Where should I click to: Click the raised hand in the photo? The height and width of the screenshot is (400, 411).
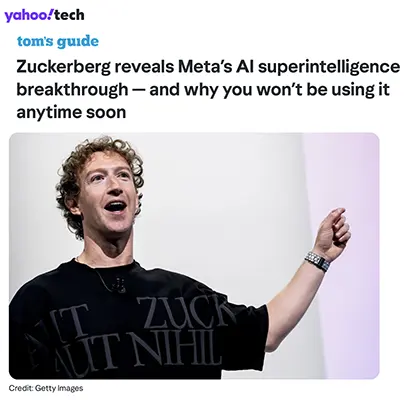pos(331,229)
